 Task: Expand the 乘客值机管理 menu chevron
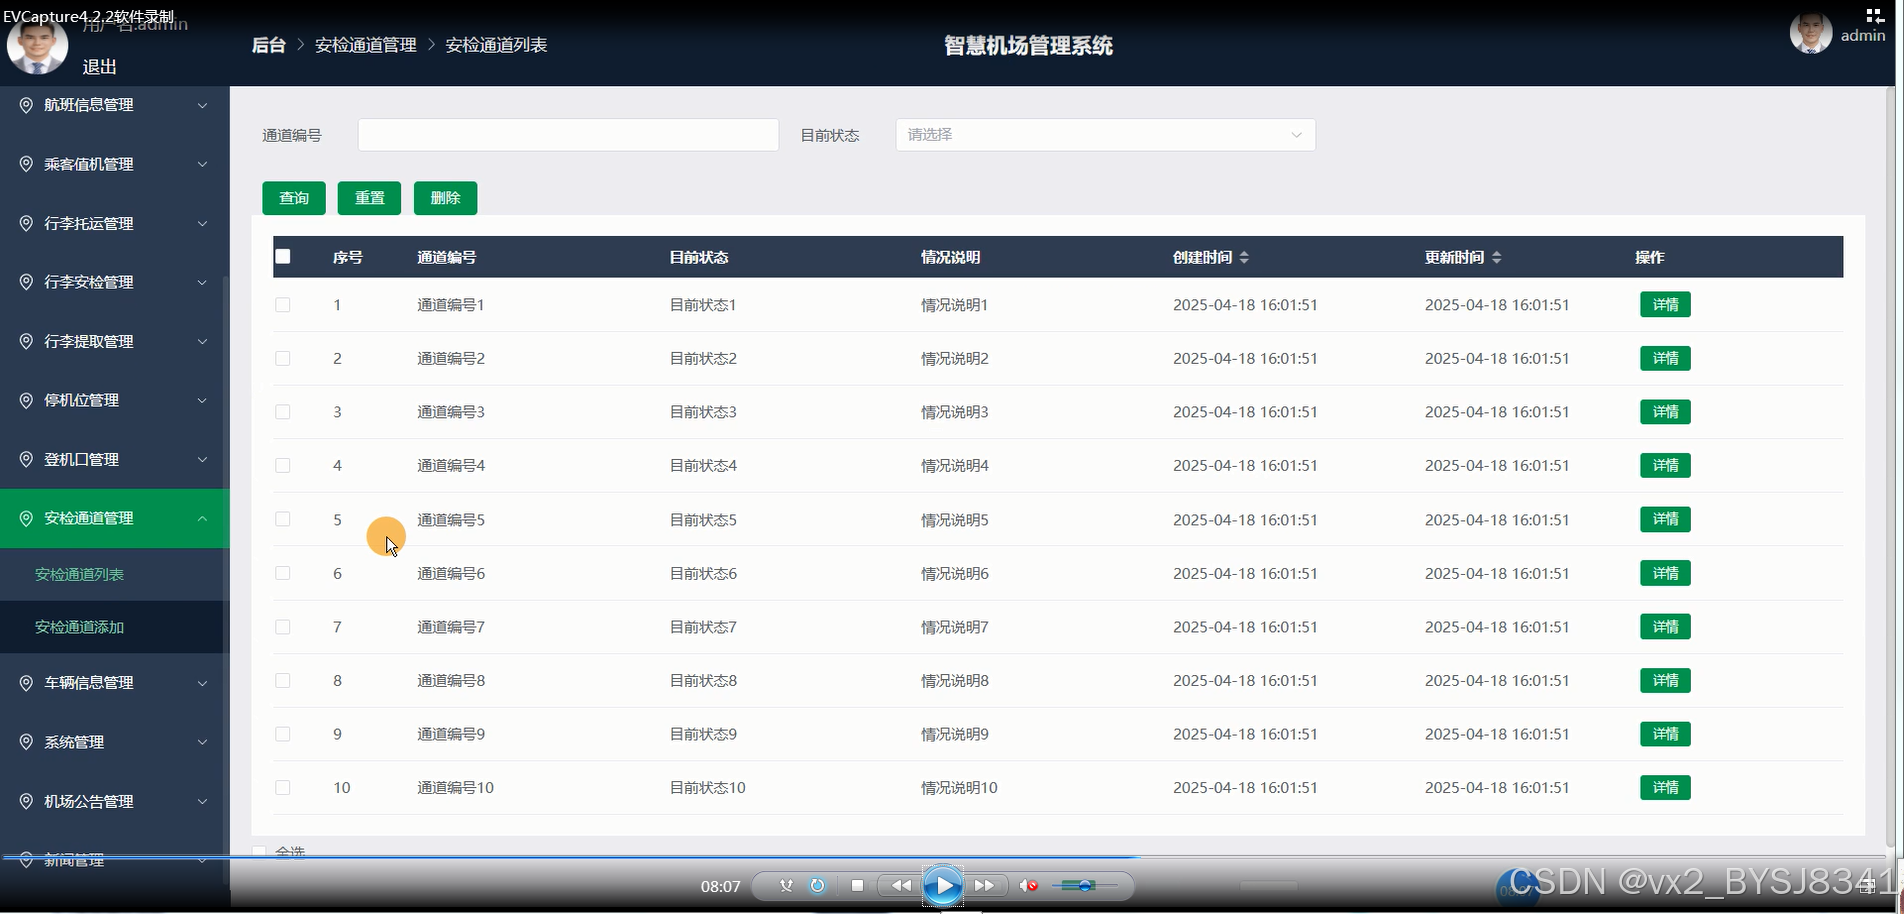pyautogui.click(x=202, y=164)
